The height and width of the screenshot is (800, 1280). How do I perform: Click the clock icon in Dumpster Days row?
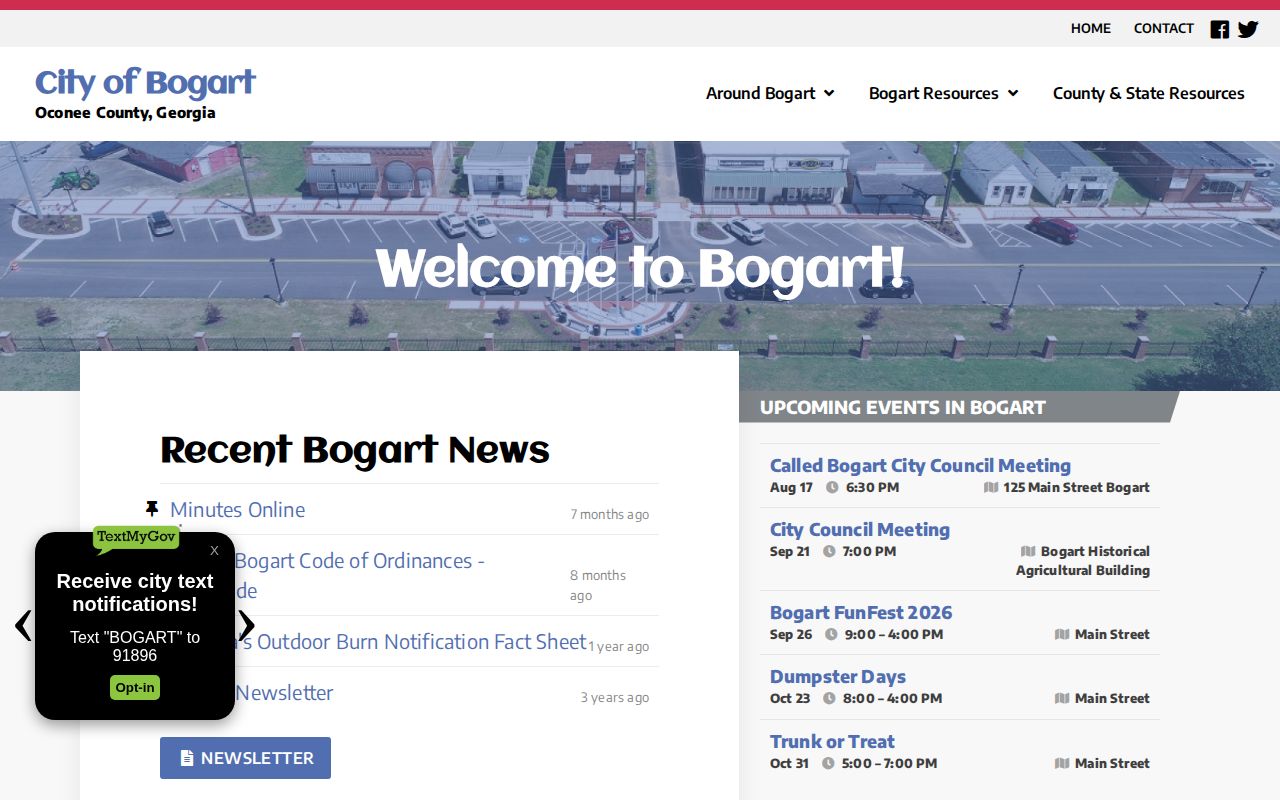click(829, 699)
